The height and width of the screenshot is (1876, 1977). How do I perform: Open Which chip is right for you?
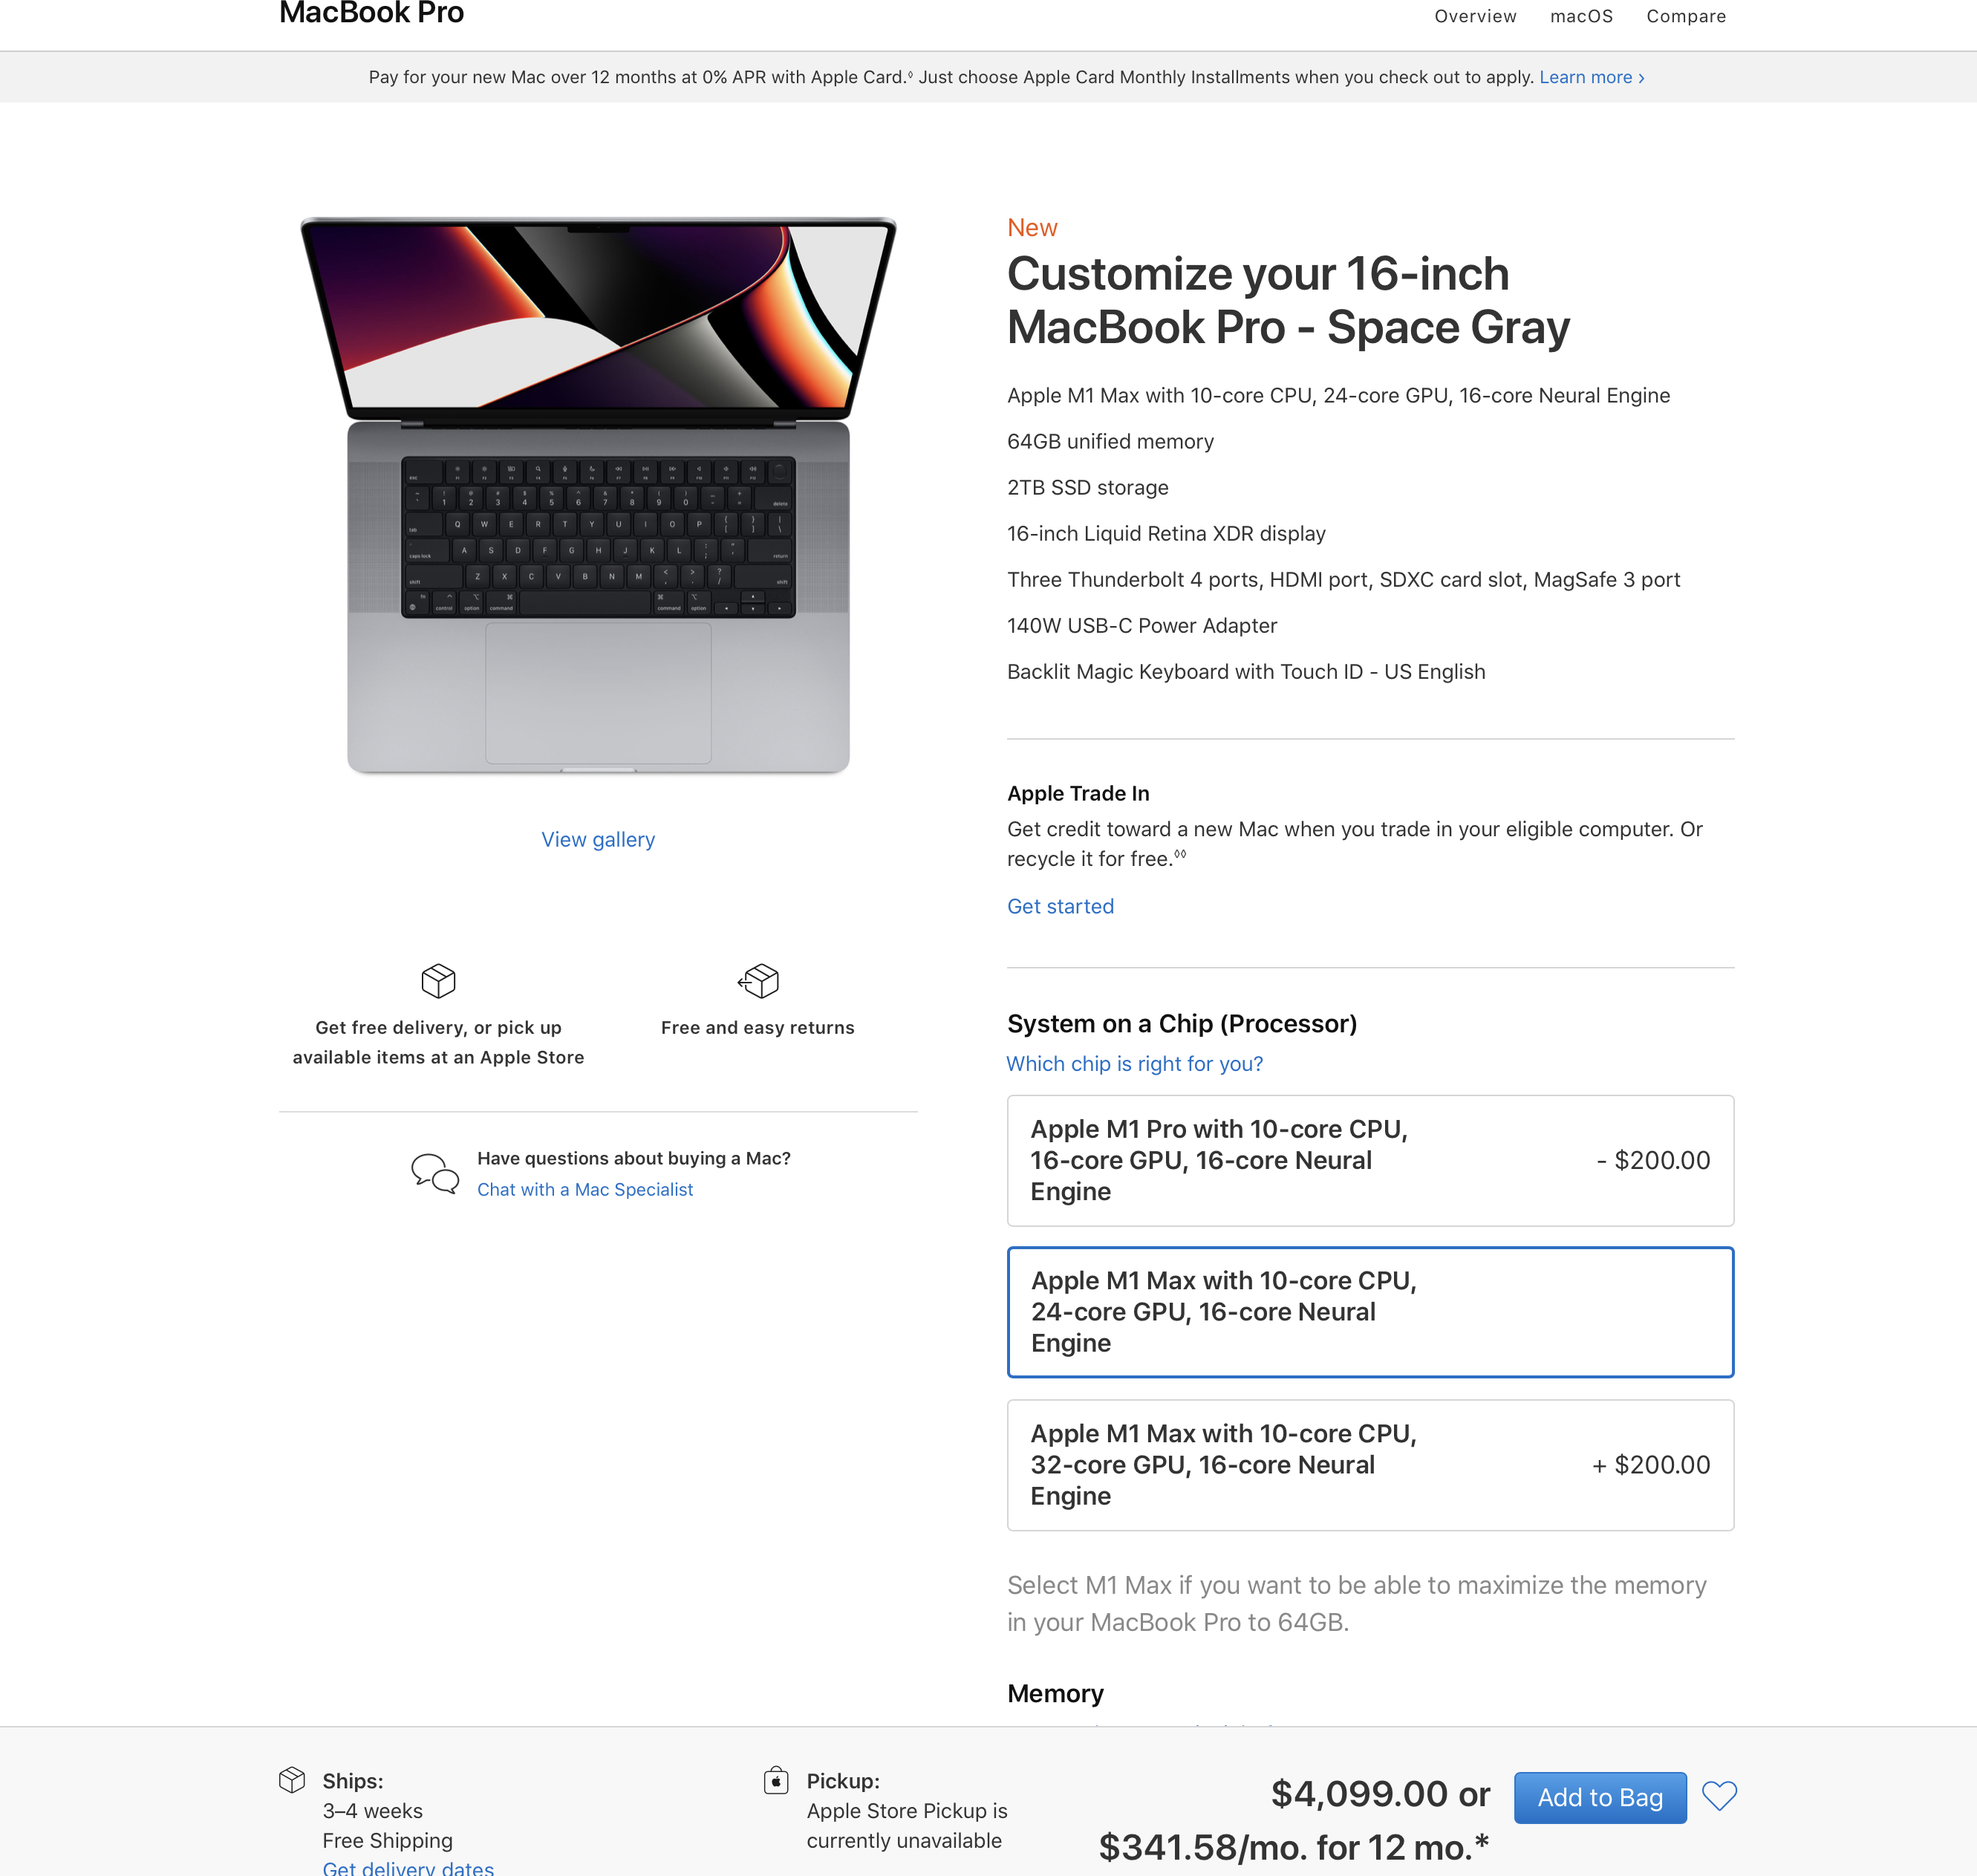click(x=1134, y=1064)
